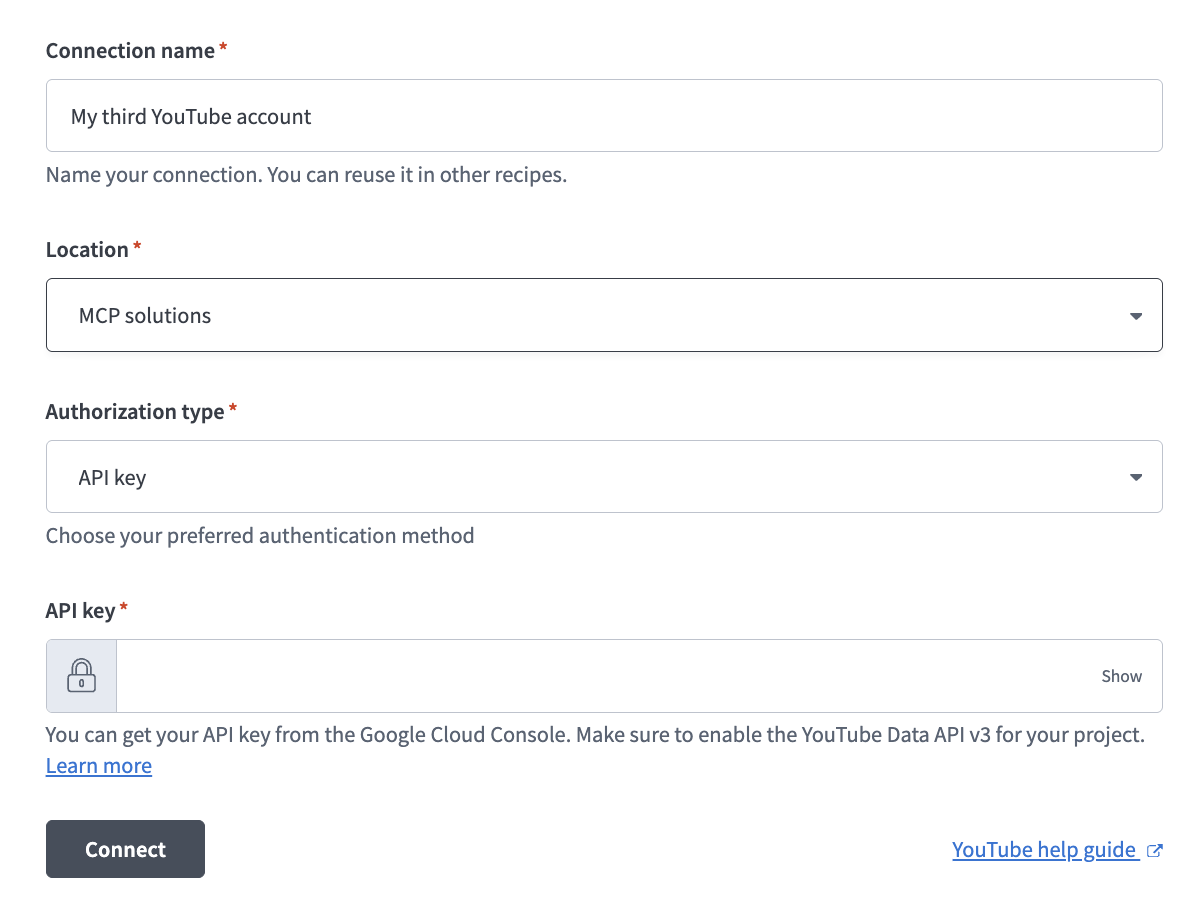This screenshot has width=1204, height=906.
Task: Open the Location dropdown showing MCP solutions
Action: (604, 315)
